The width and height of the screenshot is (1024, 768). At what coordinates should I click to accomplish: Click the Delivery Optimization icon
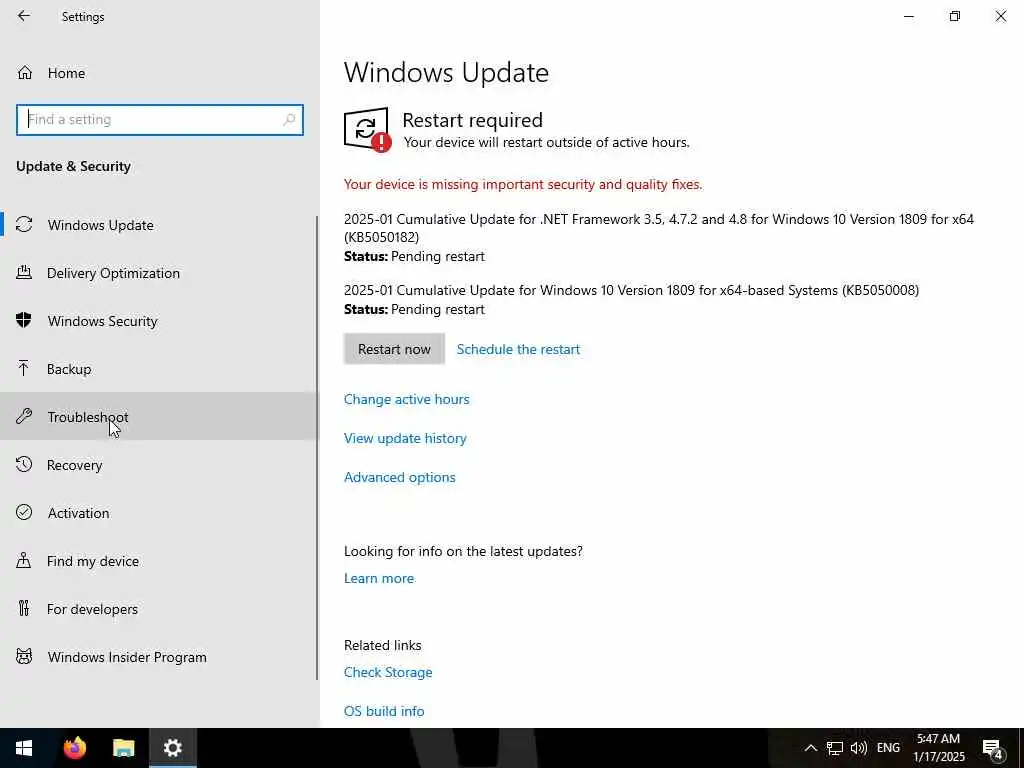click(24, 272)
